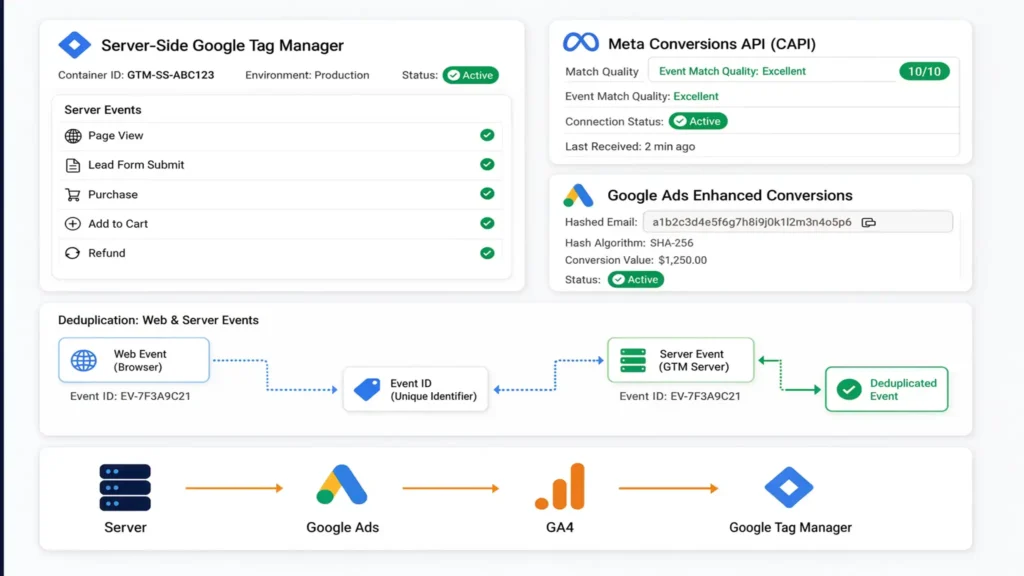This screenshot has height=576, width=1024.
Task: Click the Google Ads Enhanced Conversions logo
Action: [578, 195]
